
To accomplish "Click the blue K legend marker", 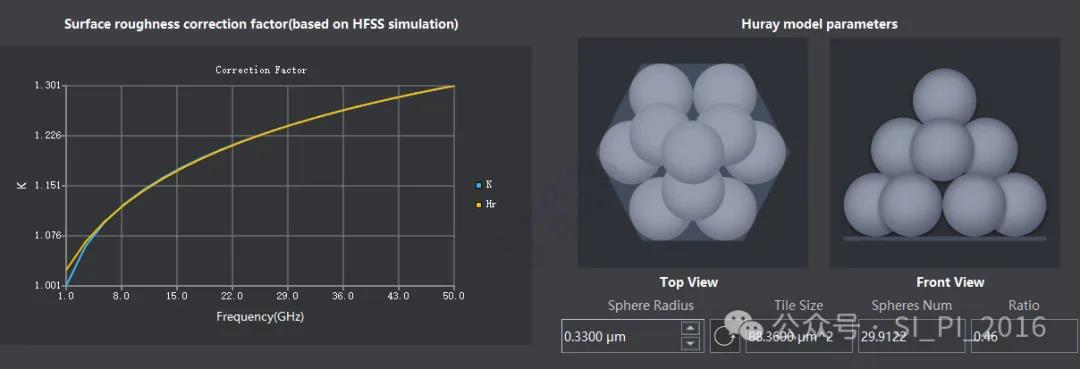I will coord(479,185).
